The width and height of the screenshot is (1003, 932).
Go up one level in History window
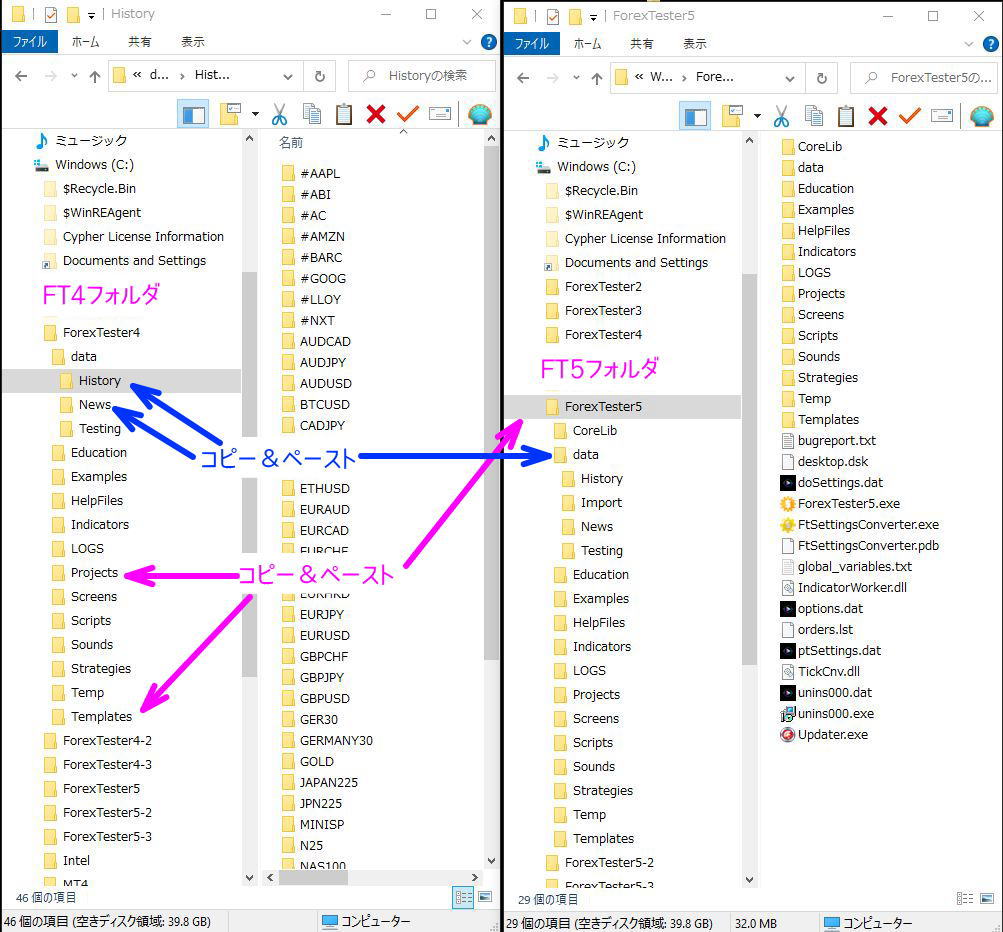(95, 76)
